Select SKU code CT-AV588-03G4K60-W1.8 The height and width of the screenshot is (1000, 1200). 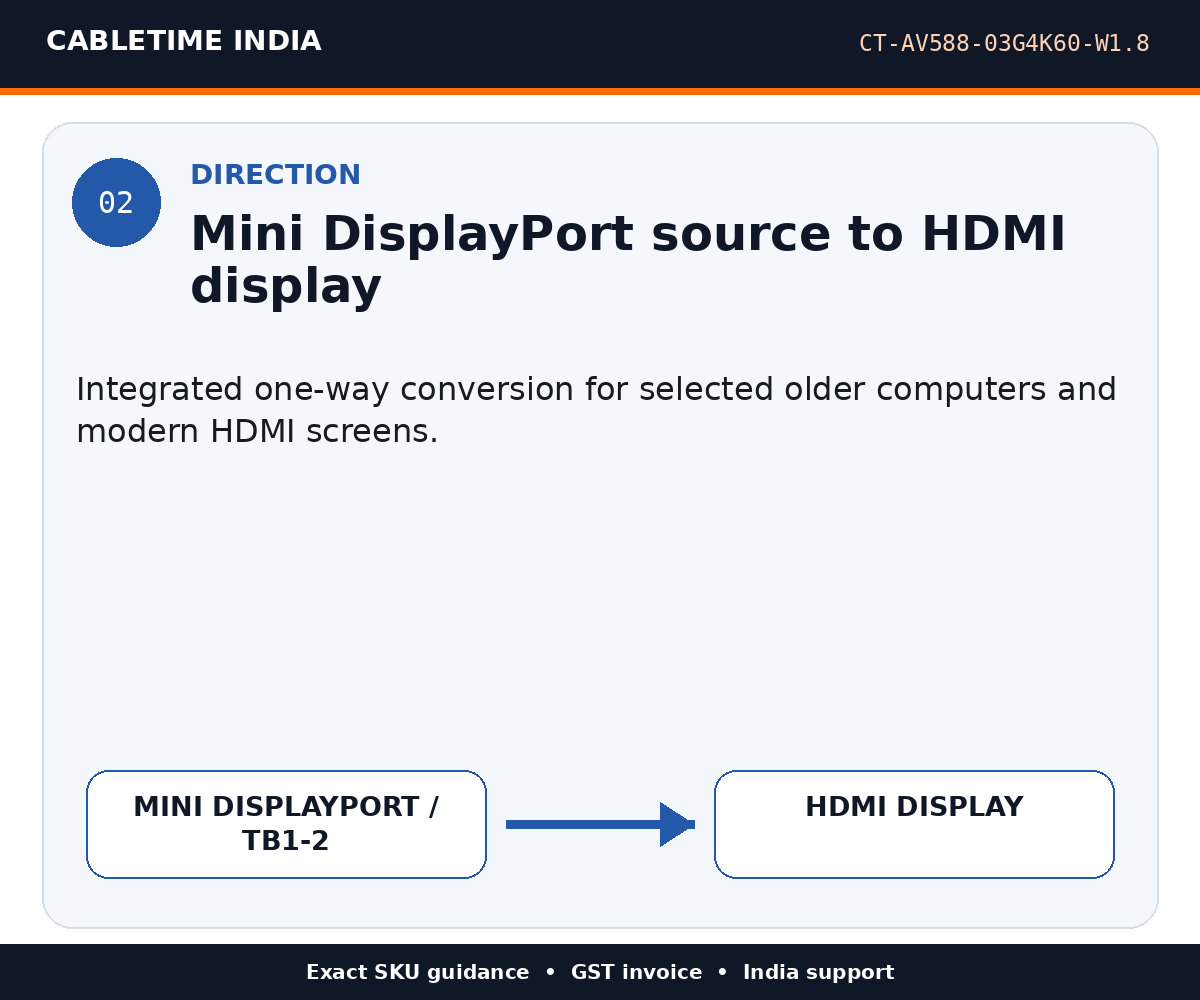(1004, 44)
